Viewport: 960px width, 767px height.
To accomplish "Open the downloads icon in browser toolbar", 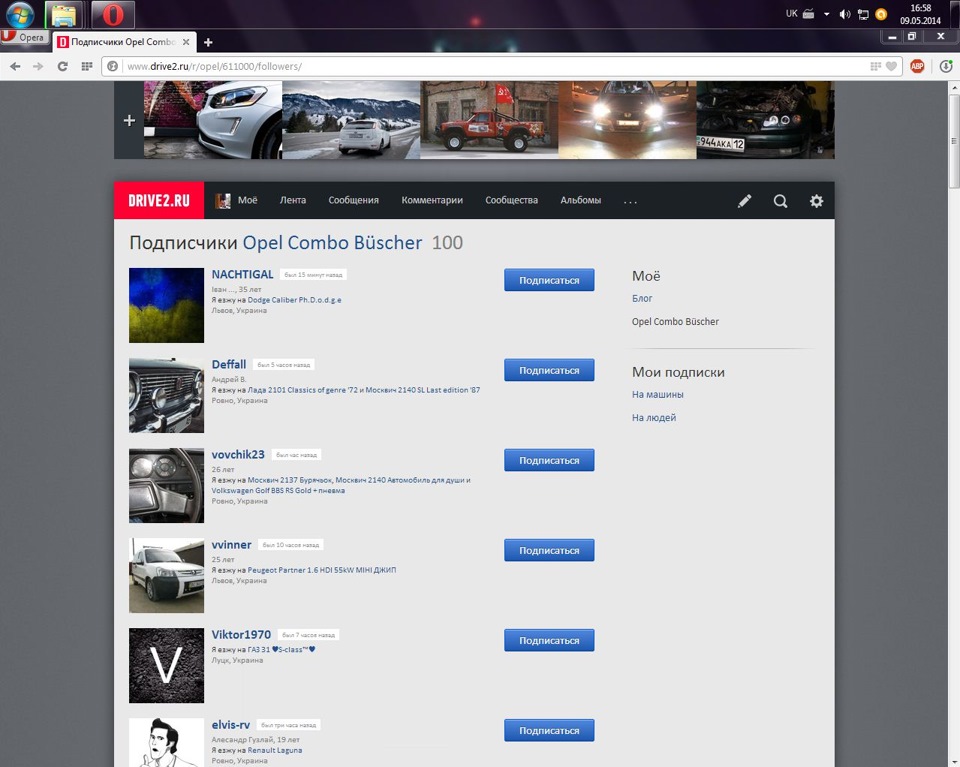I will (946, 66).
